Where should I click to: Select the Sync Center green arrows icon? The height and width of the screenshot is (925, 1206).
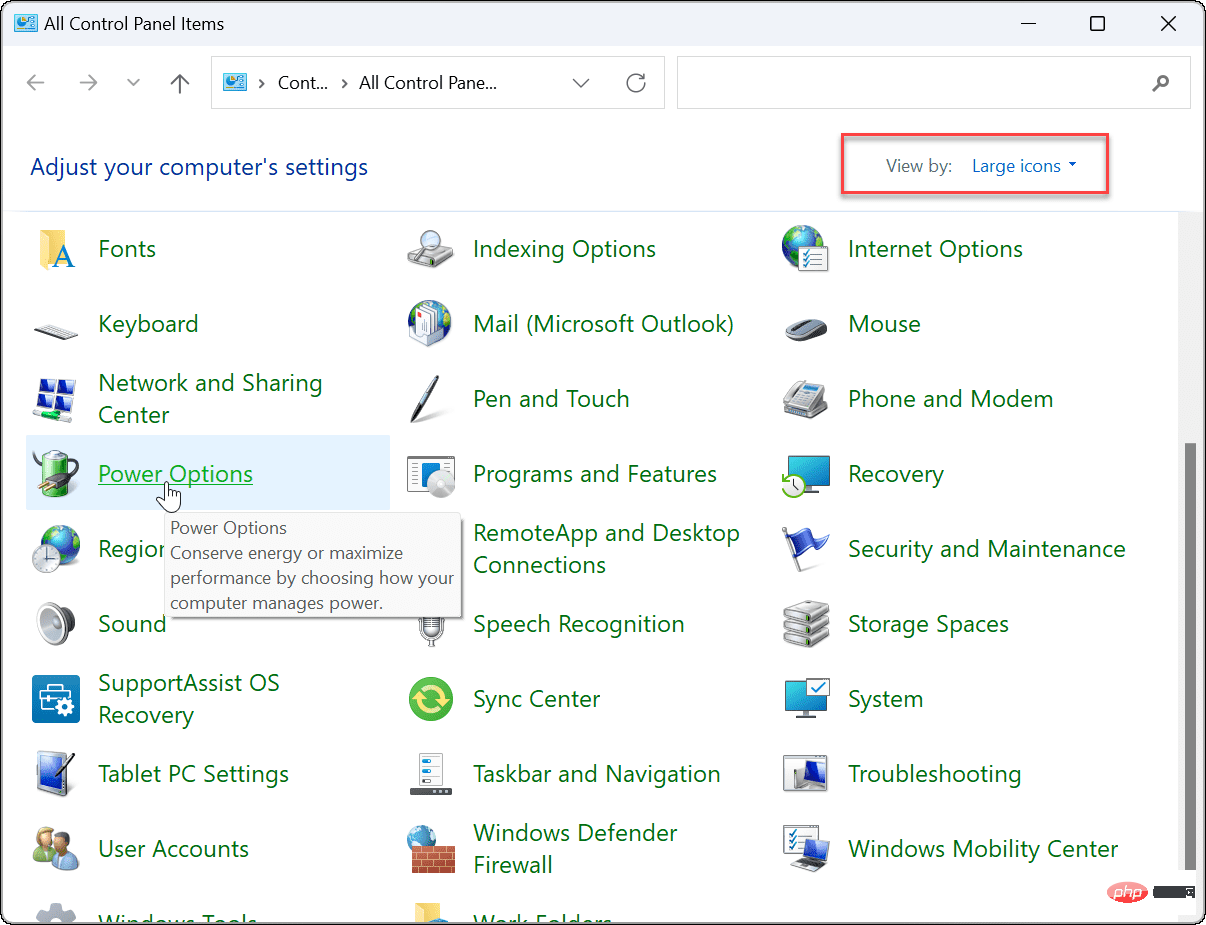point(431,699)
